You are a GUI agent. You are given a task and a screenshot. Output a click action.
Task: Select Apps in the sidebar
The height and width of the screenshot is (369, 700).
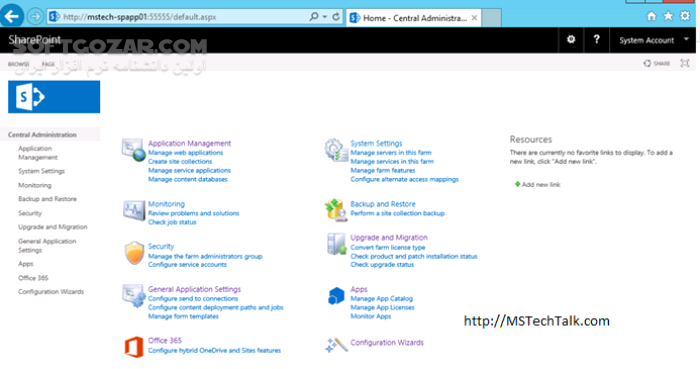25,264
